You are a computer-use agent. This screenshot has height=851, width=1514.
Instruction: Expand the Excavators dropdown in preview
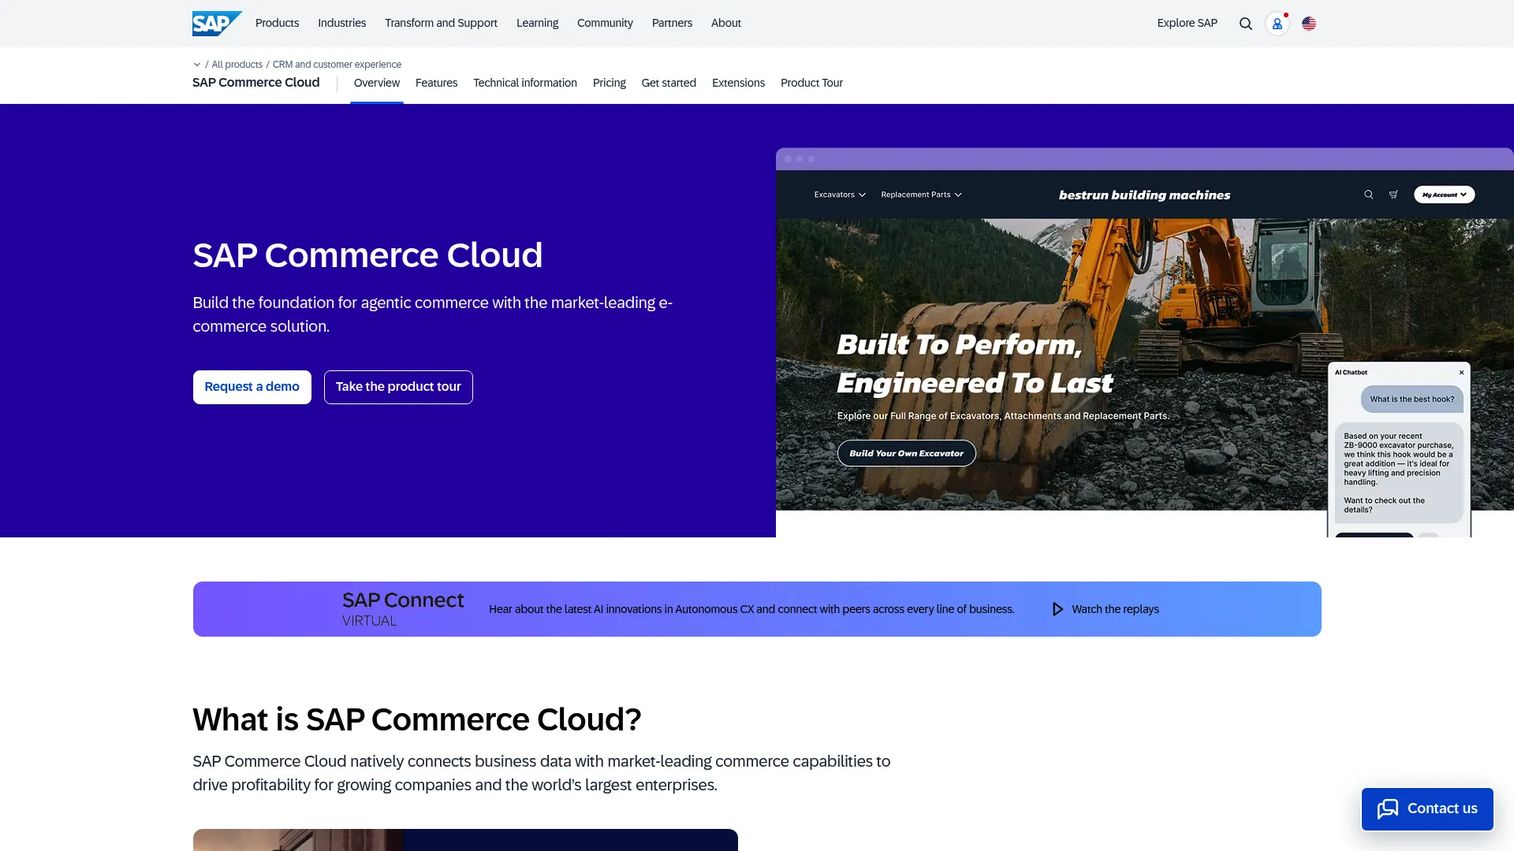coord(840,195)
